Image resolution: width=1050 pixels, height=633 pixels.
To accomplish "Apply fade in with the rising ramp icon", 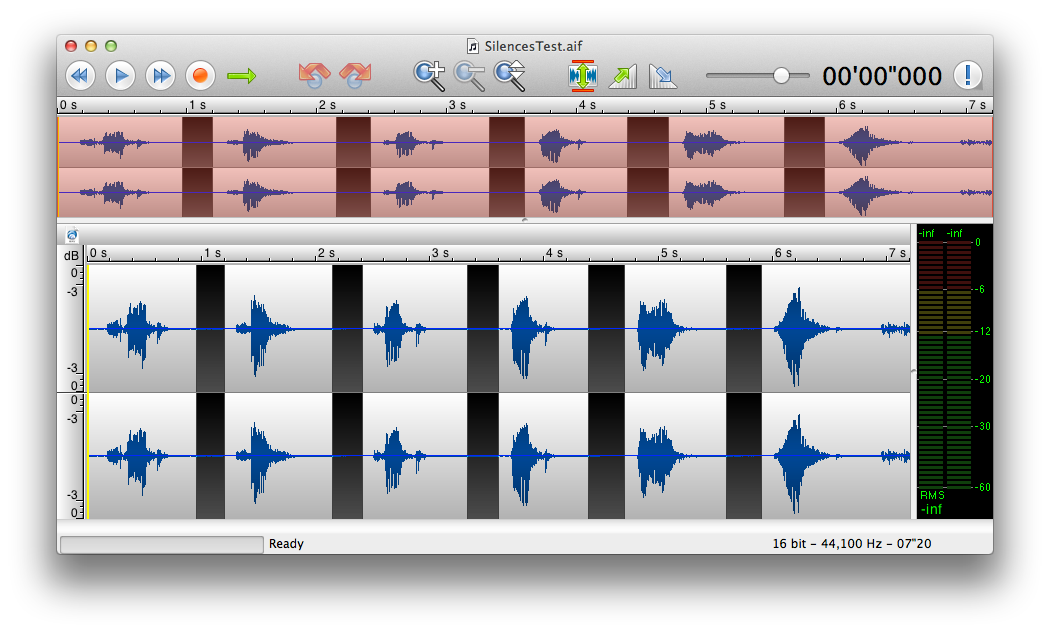I will point(623,76).
